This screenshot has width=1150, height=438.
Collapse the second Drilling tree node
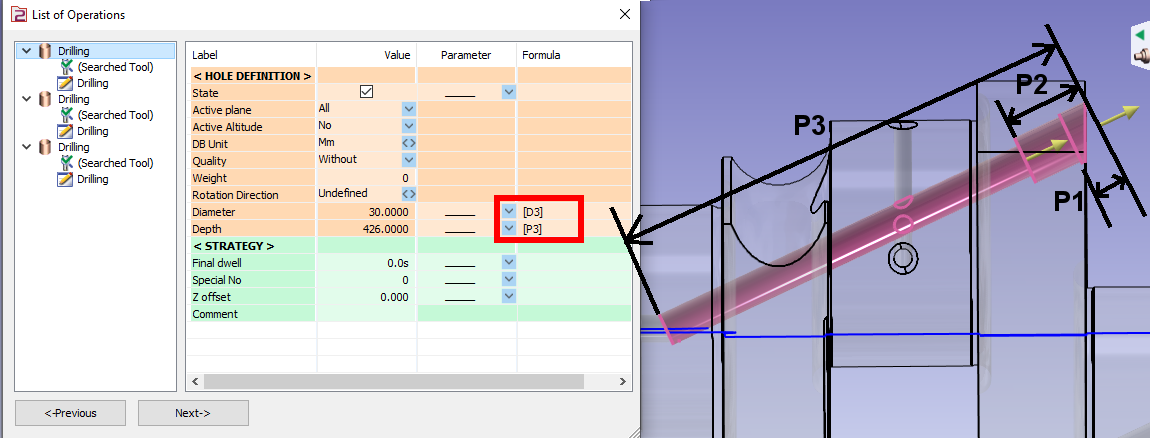pos(24,99)
